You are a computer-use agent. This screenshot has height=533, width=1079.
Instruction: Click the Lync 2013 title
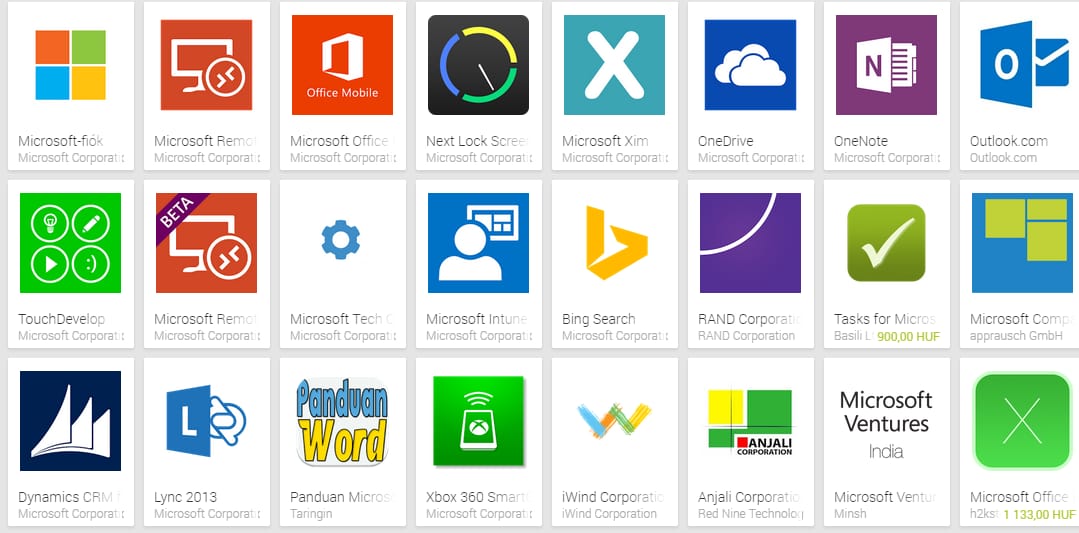click(185, 497)
